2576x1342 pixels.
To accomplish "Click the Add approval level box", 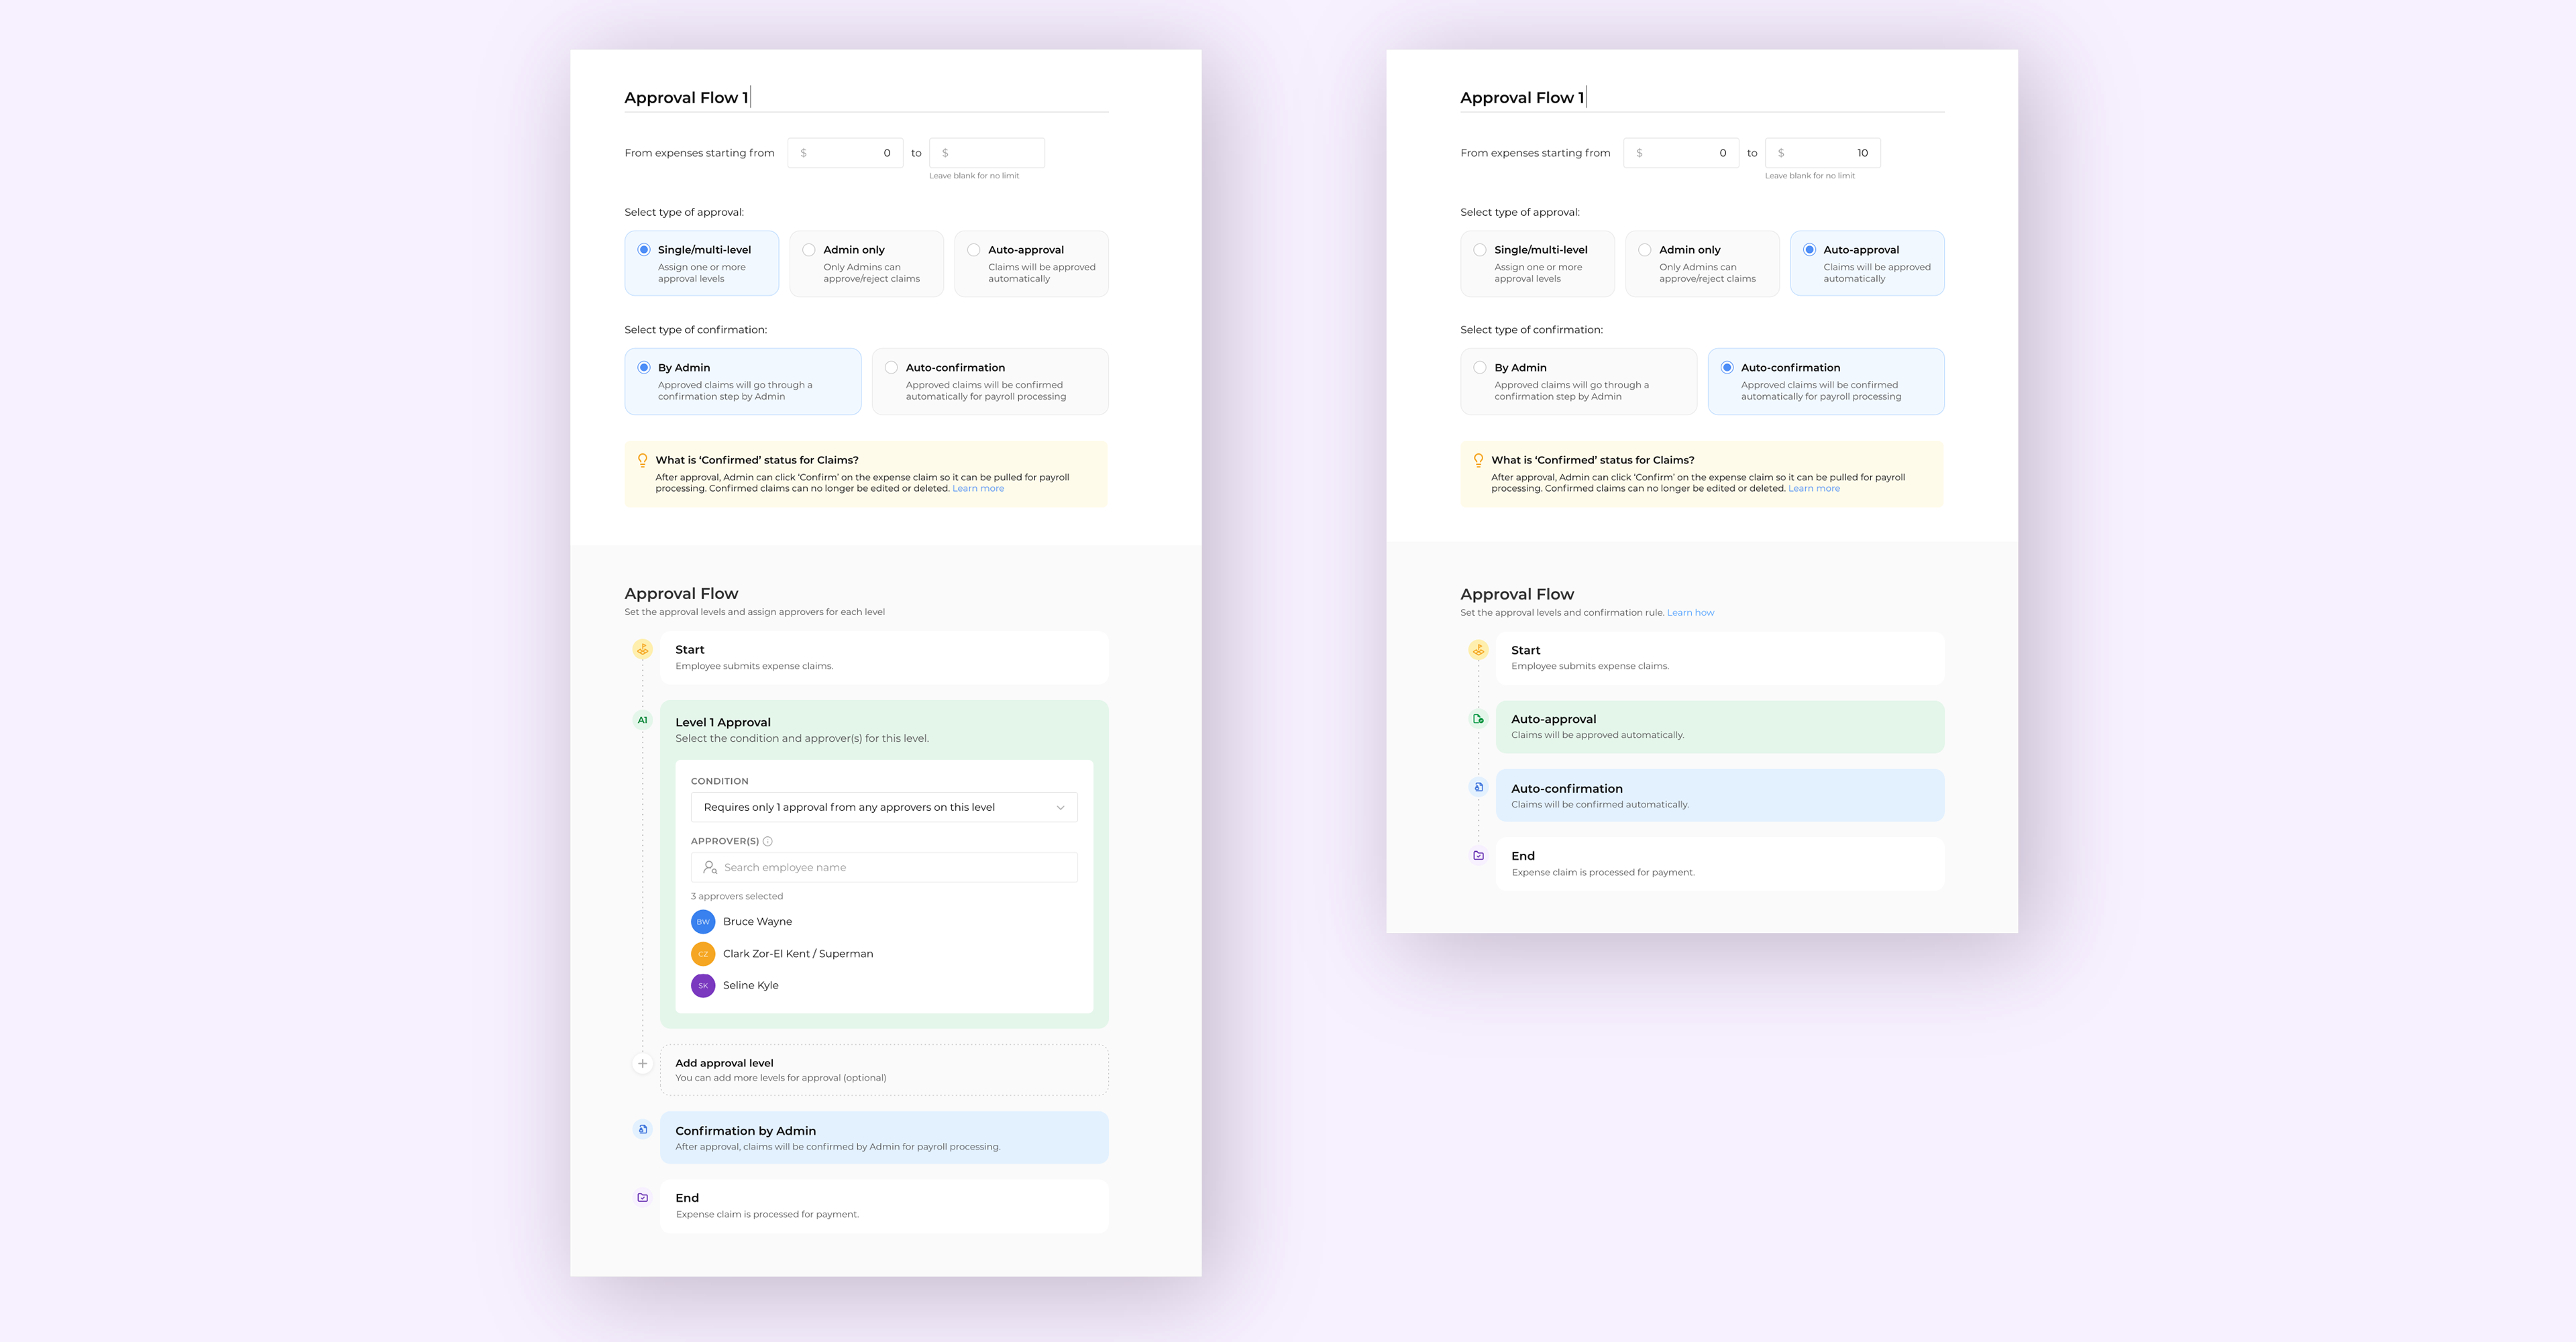I will coord(883,1069).
